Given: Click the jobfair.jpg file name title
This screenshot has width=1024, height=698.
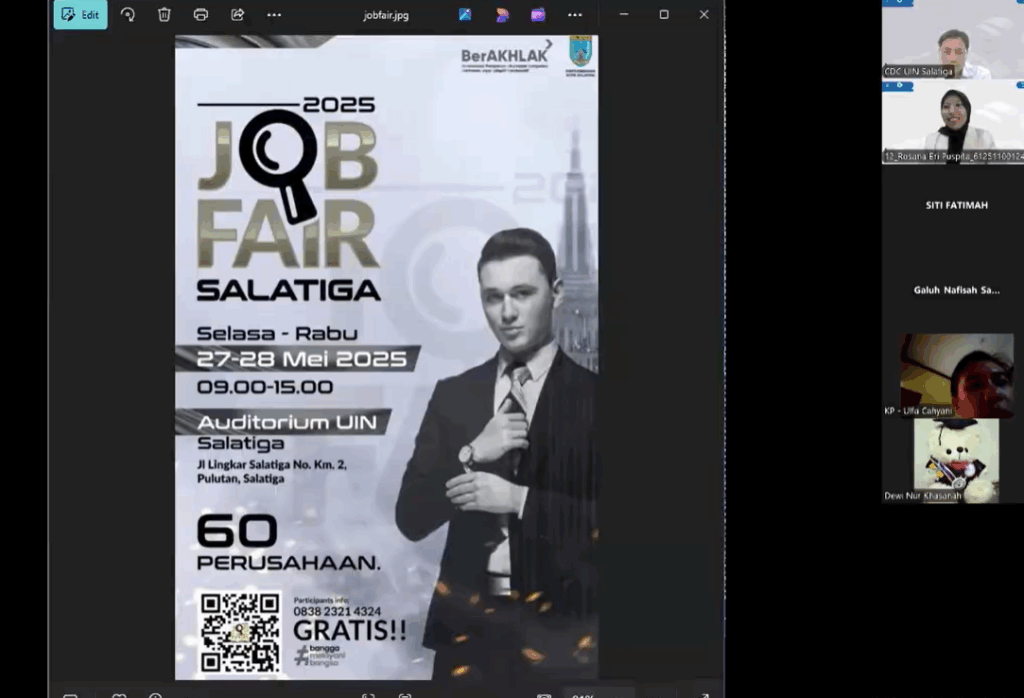Looking at the screenshot, I should click(385, 15).
